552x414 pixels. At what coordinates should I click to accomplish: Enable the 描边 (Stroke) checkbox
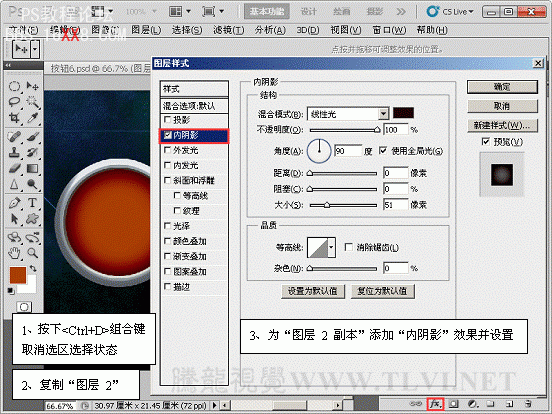pos(168,287)
